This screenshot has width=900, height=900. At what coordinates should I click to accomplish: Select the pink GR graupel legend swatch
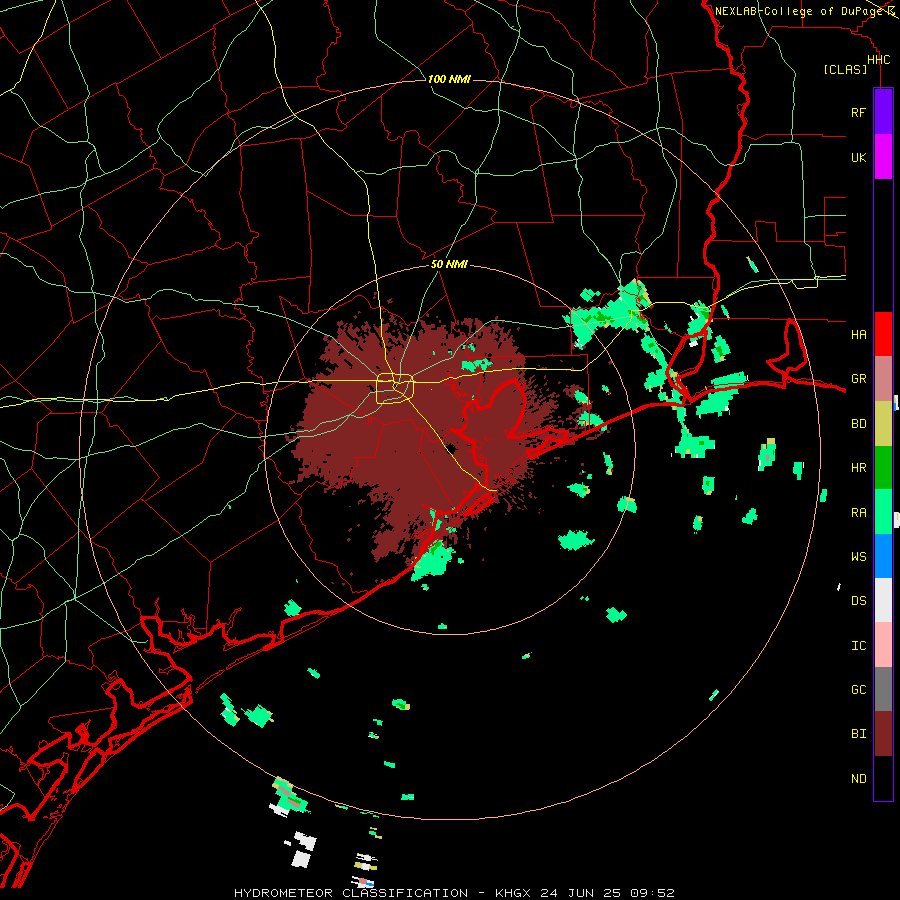pyautogui.click(x=883, y=379)
